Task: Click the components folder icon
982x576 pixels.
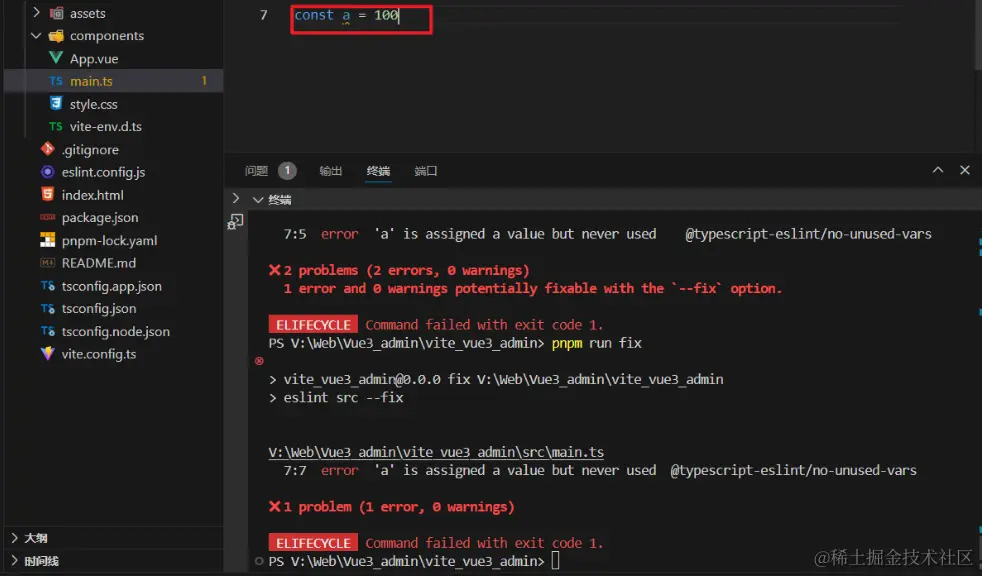Action: coord(56,36)
